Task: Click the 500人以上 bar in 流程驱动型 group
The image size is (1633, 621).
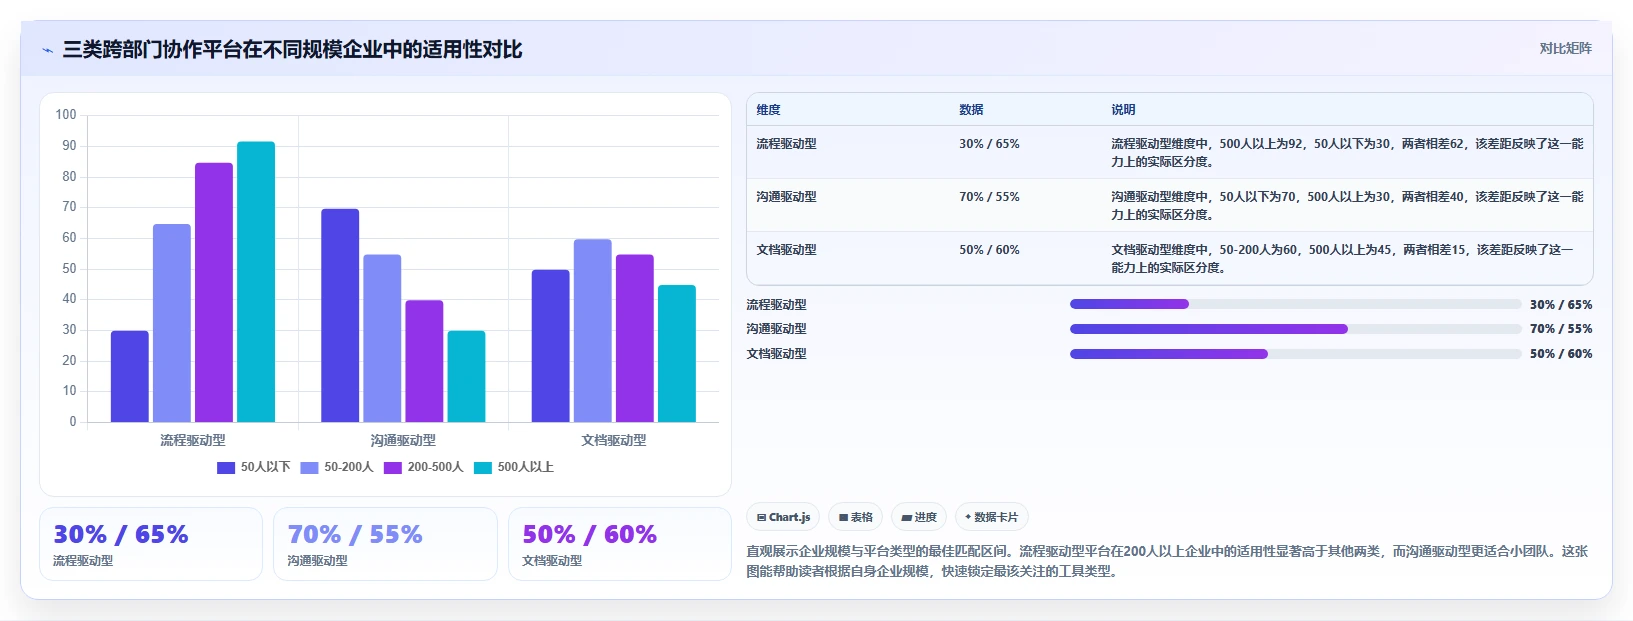Action: (256, 282)
